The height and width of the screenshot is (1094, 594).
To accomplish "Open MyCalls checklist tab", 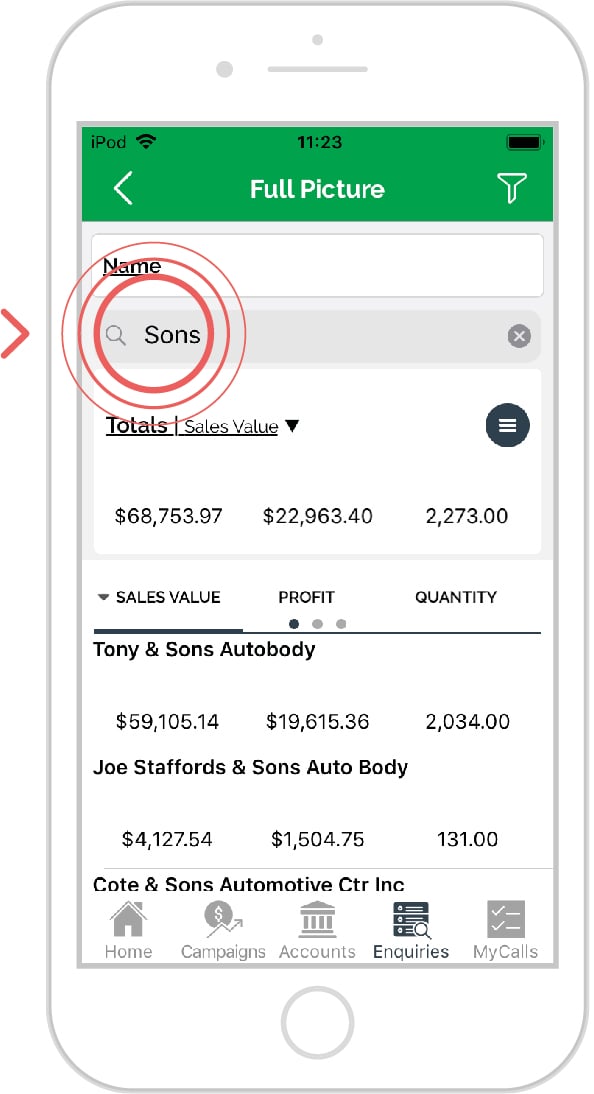I will [x=505, y=930].
